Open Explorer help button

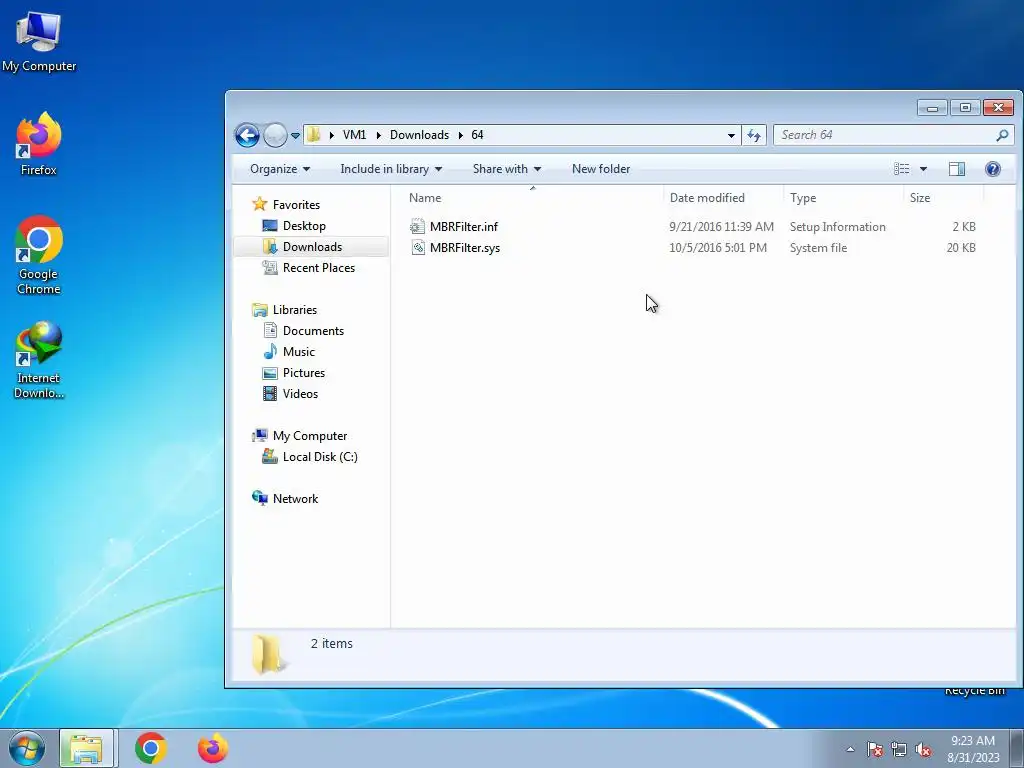point(993,169)
